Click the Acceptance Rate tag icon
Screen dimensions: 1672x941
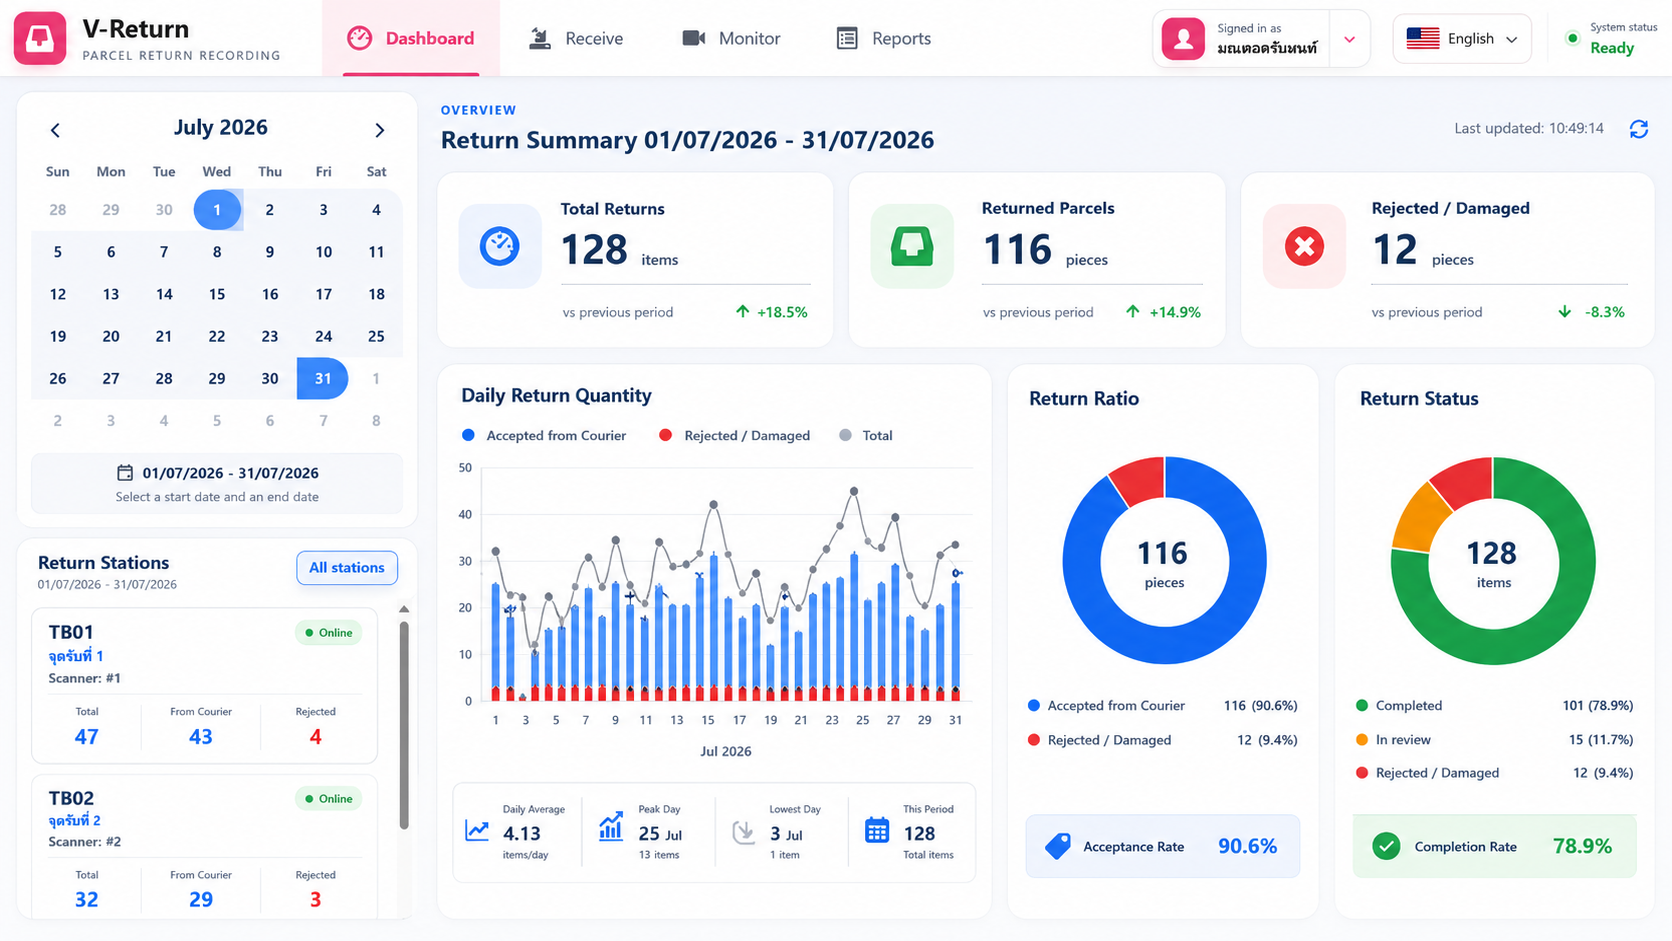(1058, 846)
